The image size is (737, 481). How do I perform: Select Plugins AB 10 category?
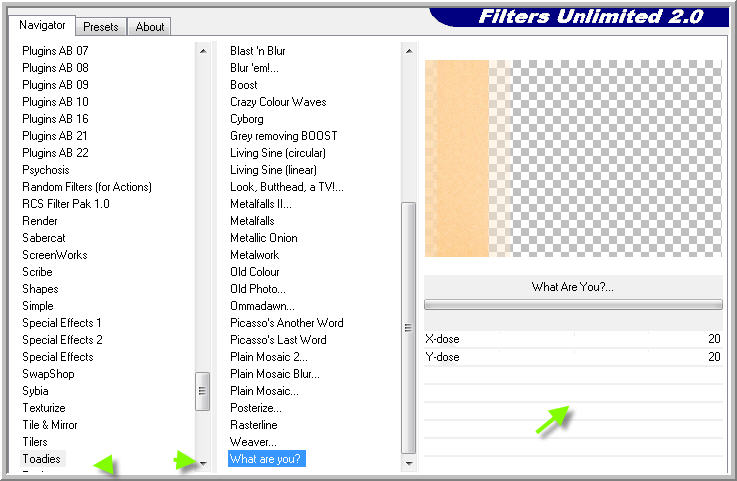click(55, 102)
